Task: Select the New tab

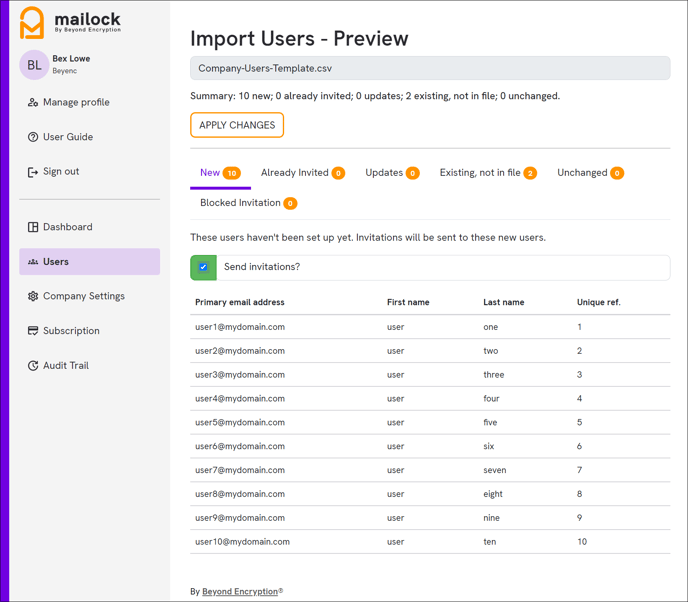Action: [x=220, y=173]
